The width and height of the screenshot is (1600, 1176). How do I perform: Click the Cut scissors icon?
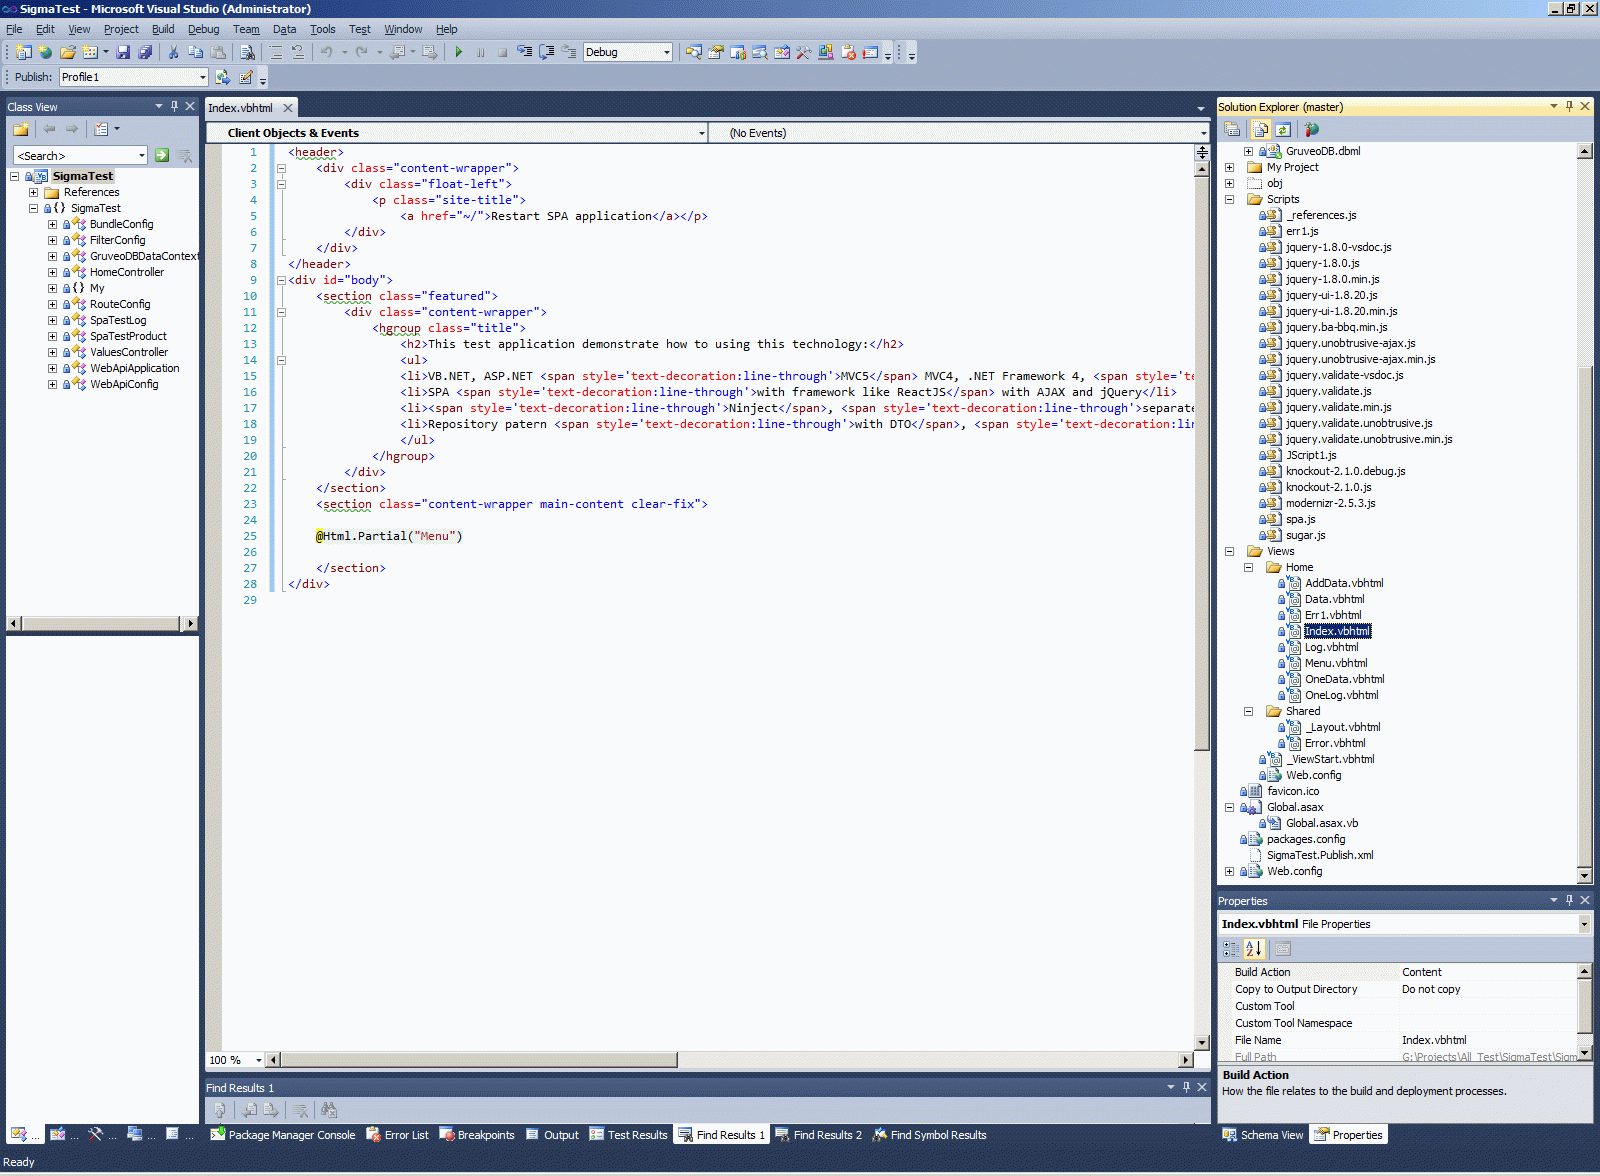pos(173,52)
